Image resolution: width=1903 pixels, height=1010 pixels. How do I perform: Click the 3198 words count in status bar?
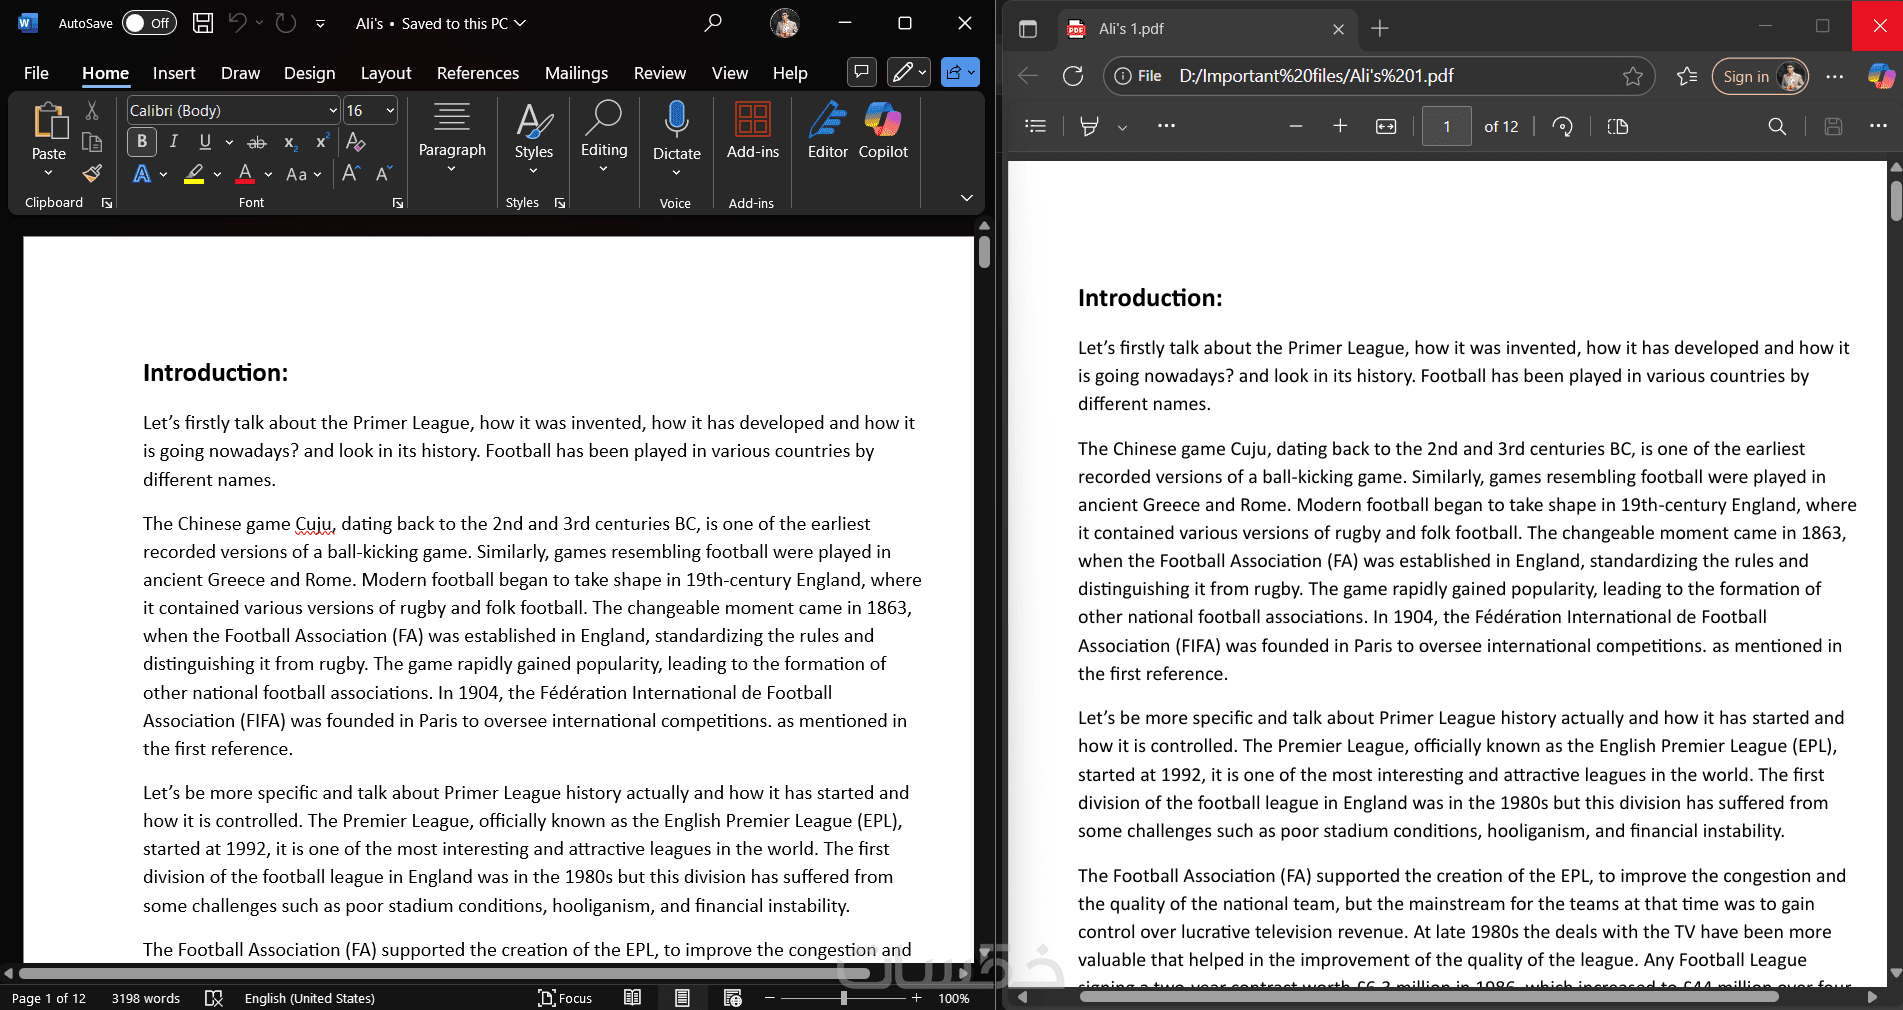coord(146,998)
